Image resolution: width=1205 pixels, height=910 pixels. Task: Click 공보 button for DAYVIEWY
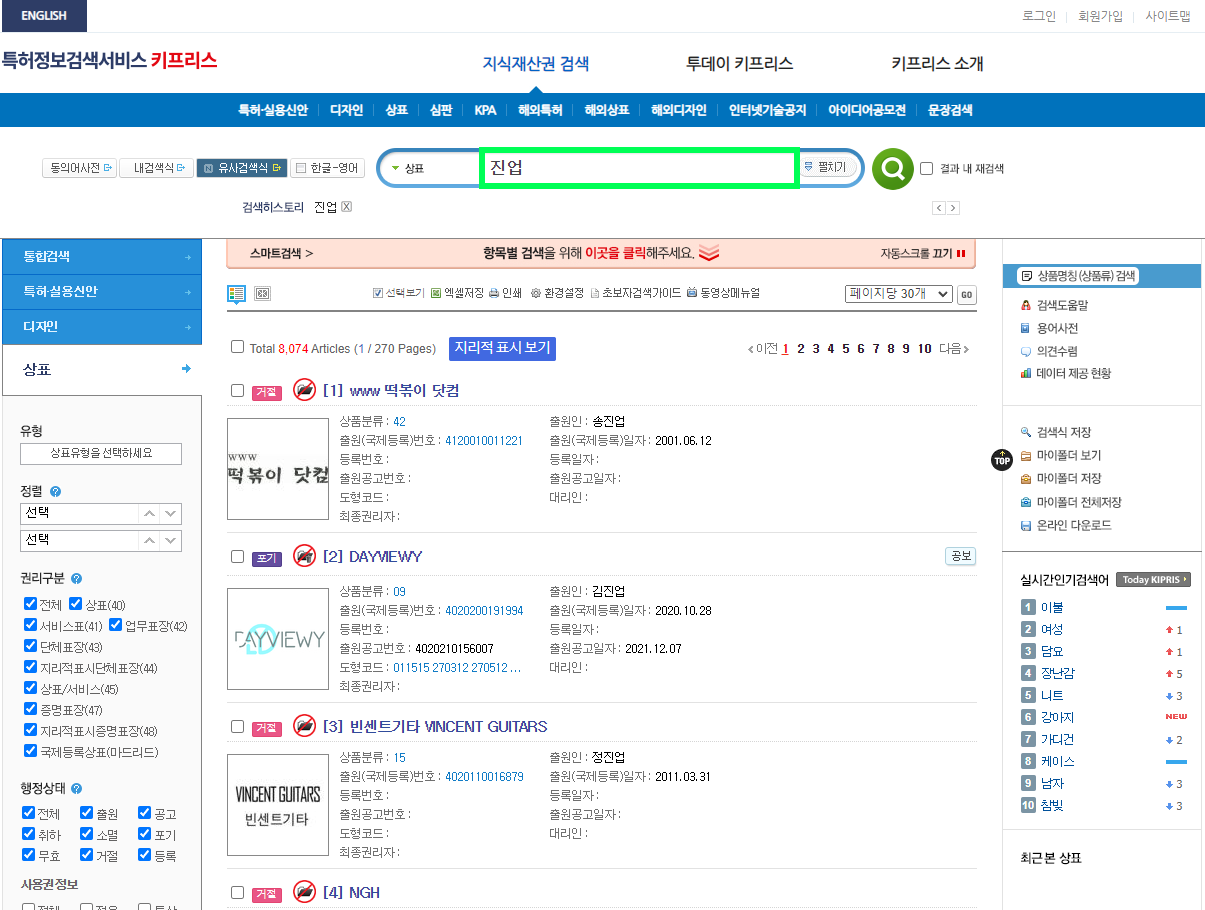point(960,556)
